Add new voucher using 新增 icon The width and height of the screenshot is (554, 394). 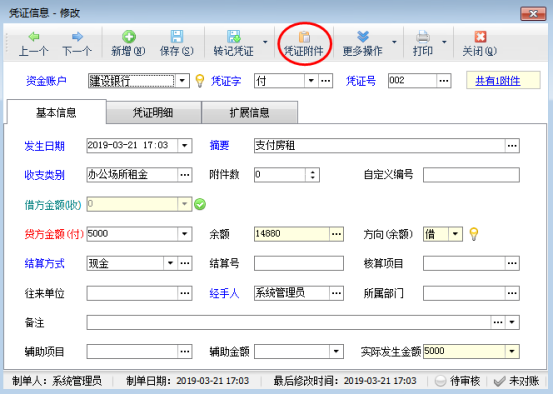(129, 36)
